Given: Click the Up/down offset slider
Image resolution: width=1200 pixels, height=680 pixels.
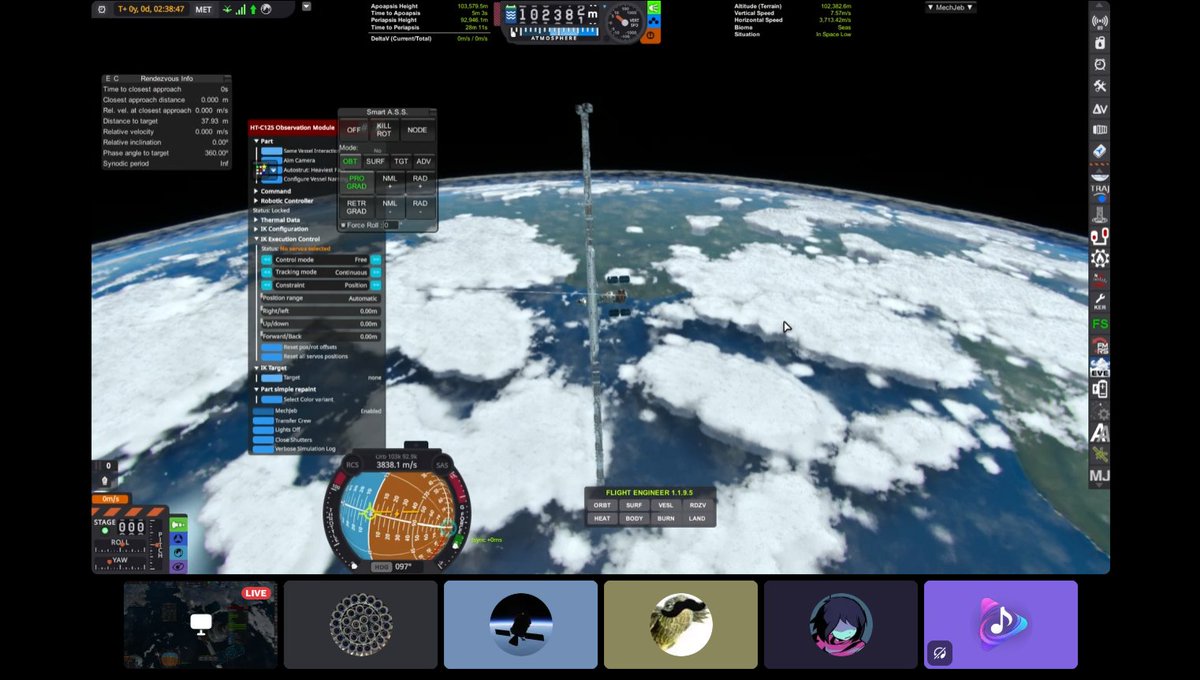Looking at the screenshot, I should pos(320,324).
